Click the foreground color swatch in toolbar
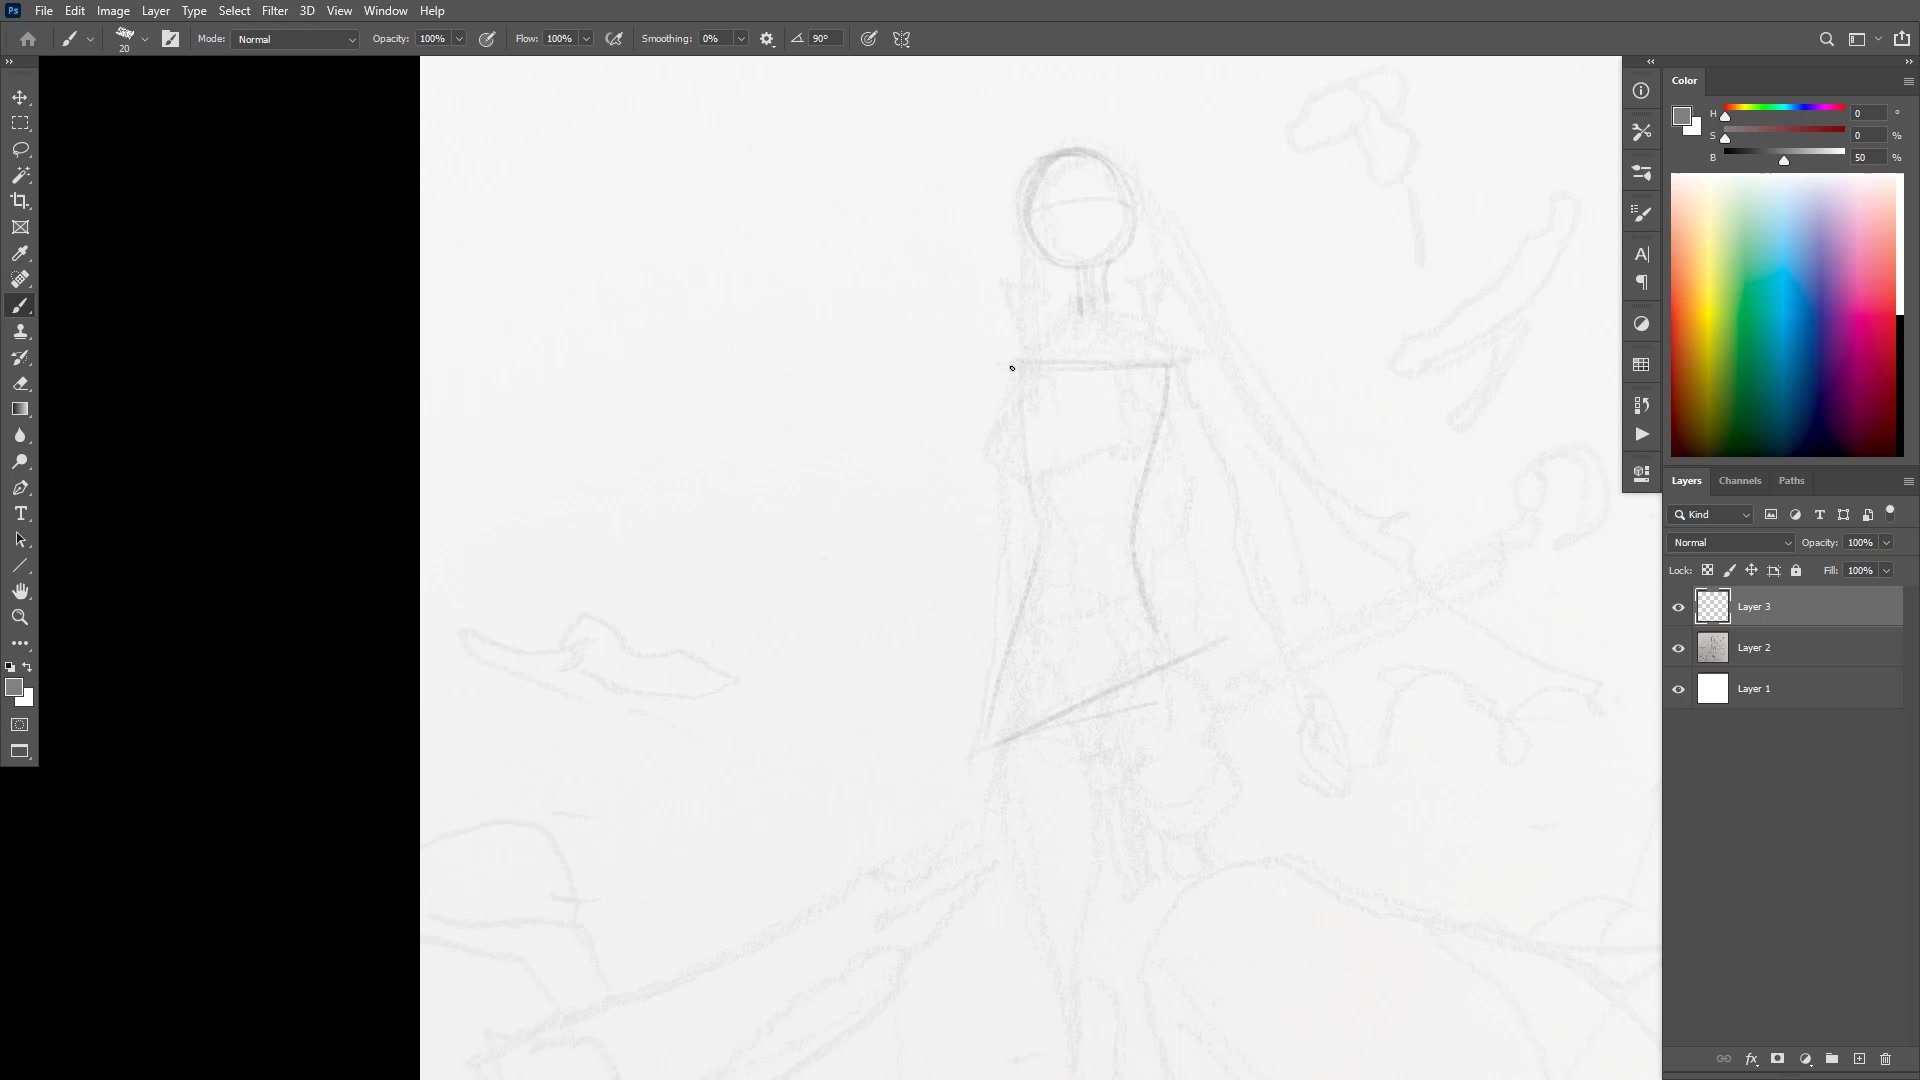This screenshot has height=1080, width=1920. coord(14,687)
